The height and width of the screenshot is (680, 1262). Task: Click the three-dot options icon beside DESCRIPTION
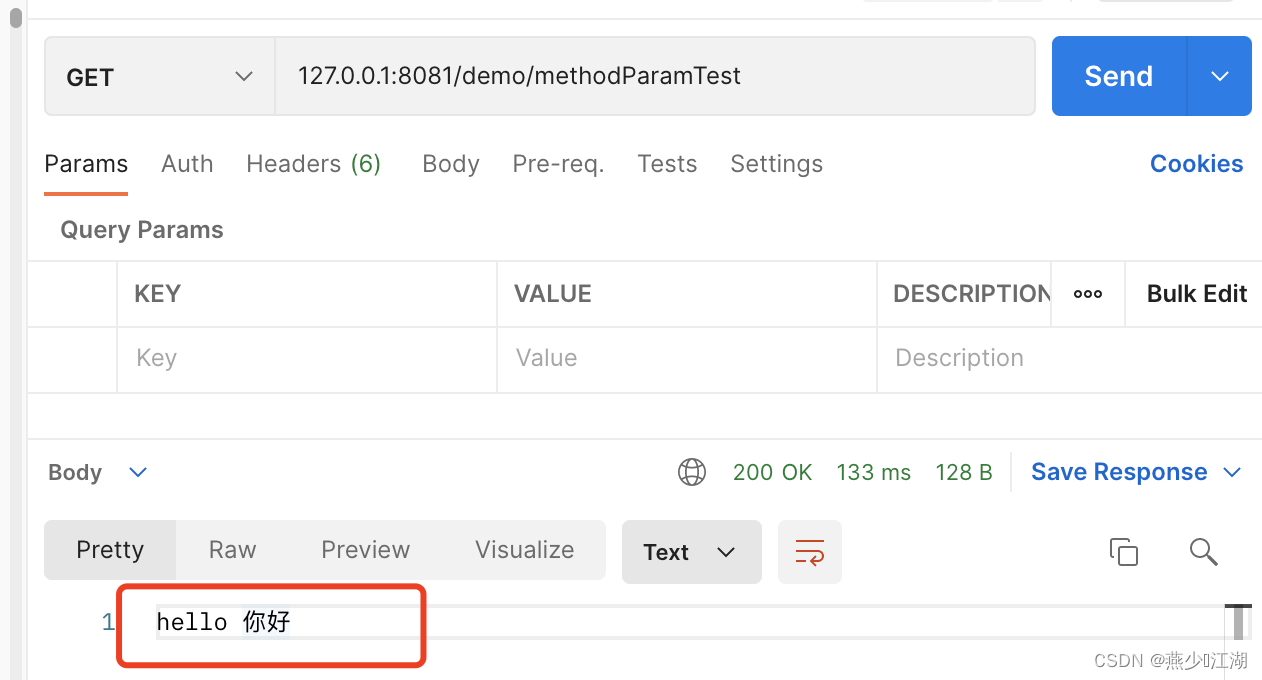(x=1087, y=293)
